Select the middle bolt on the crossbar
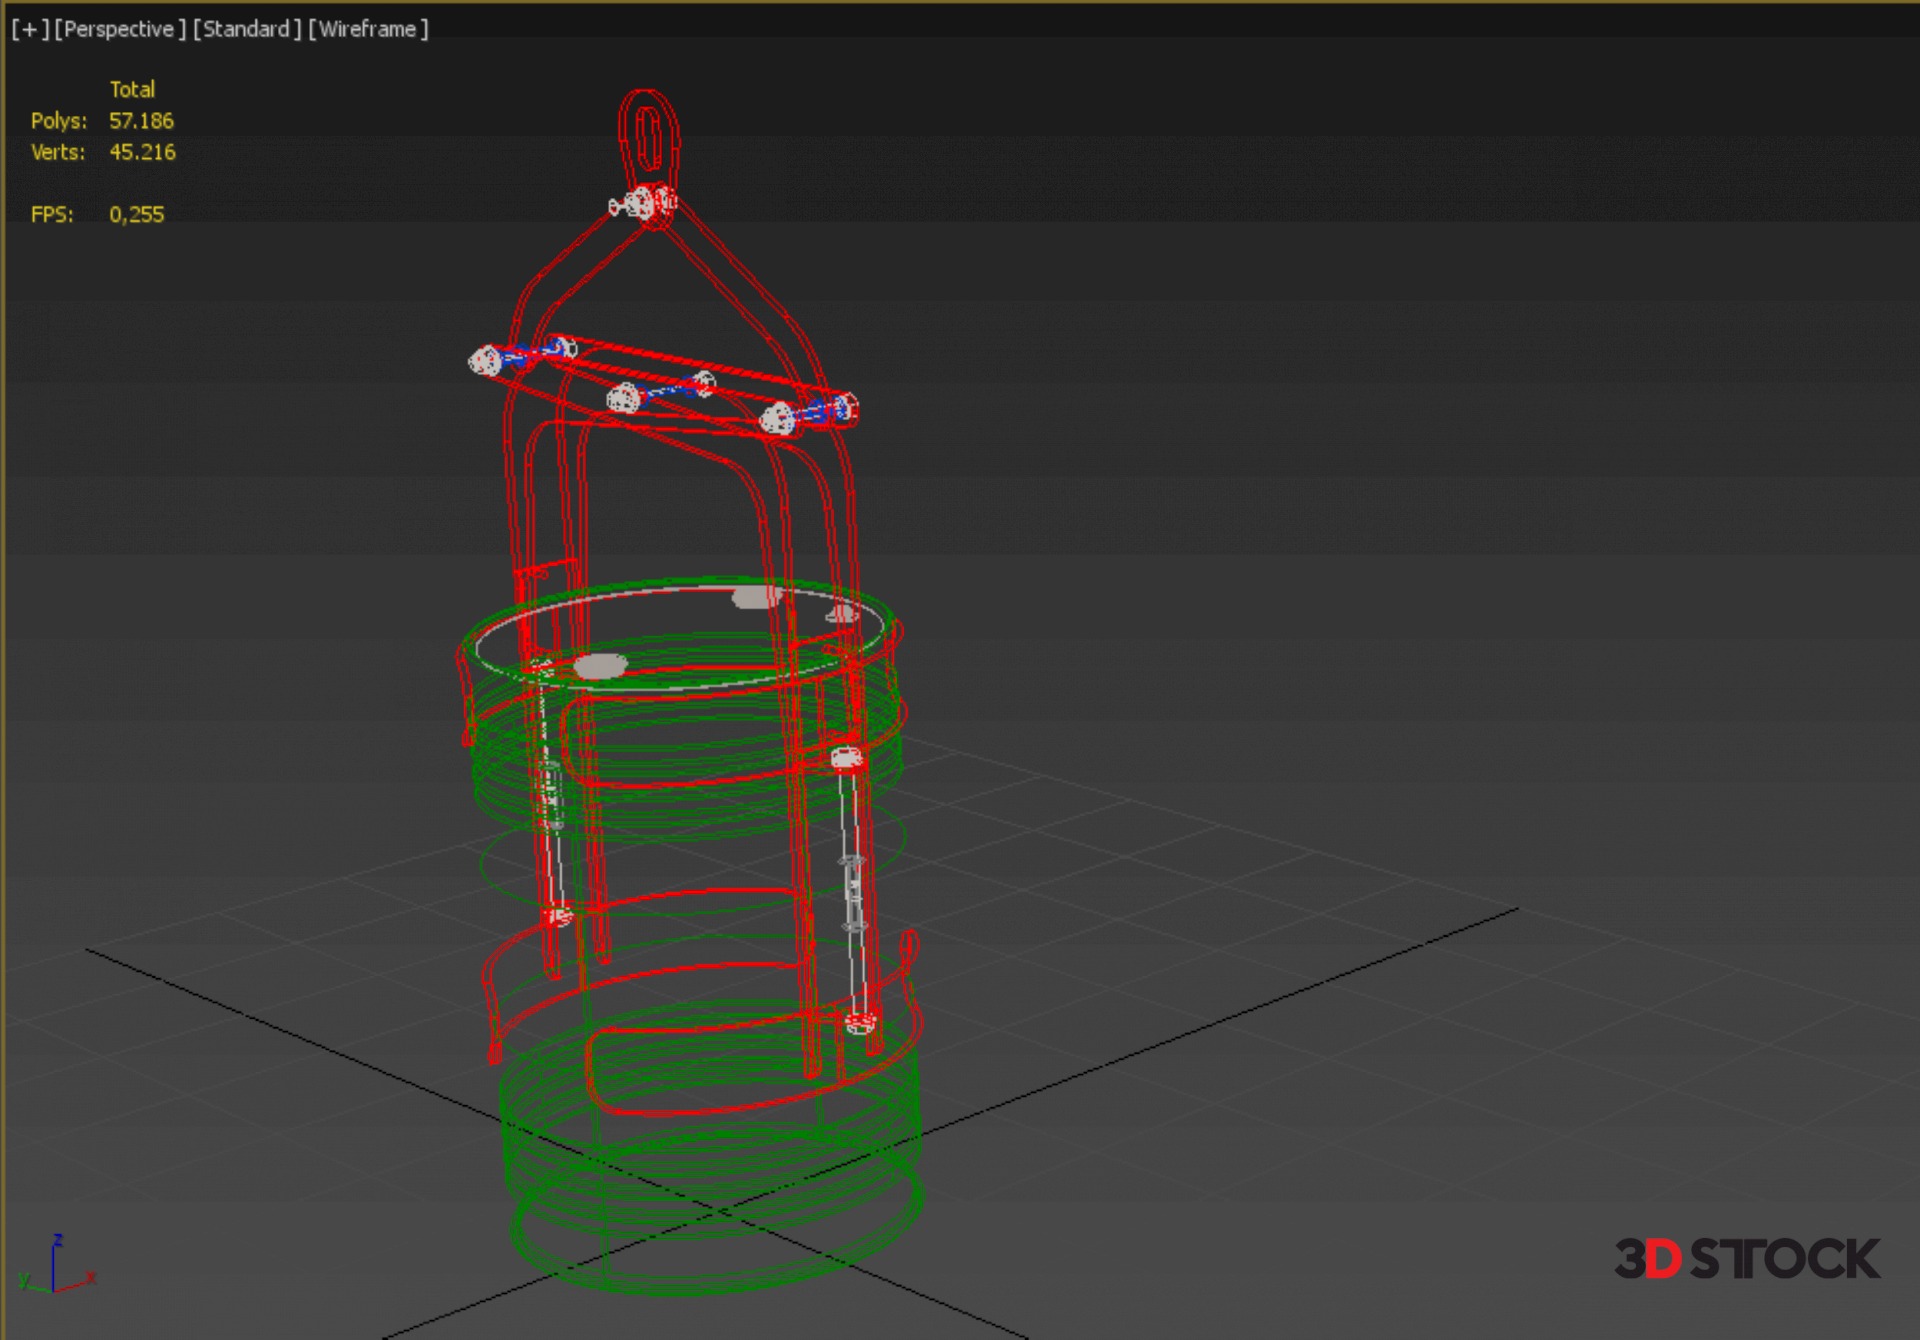Screen dimensions: 1920x1340 click(624, 398)
